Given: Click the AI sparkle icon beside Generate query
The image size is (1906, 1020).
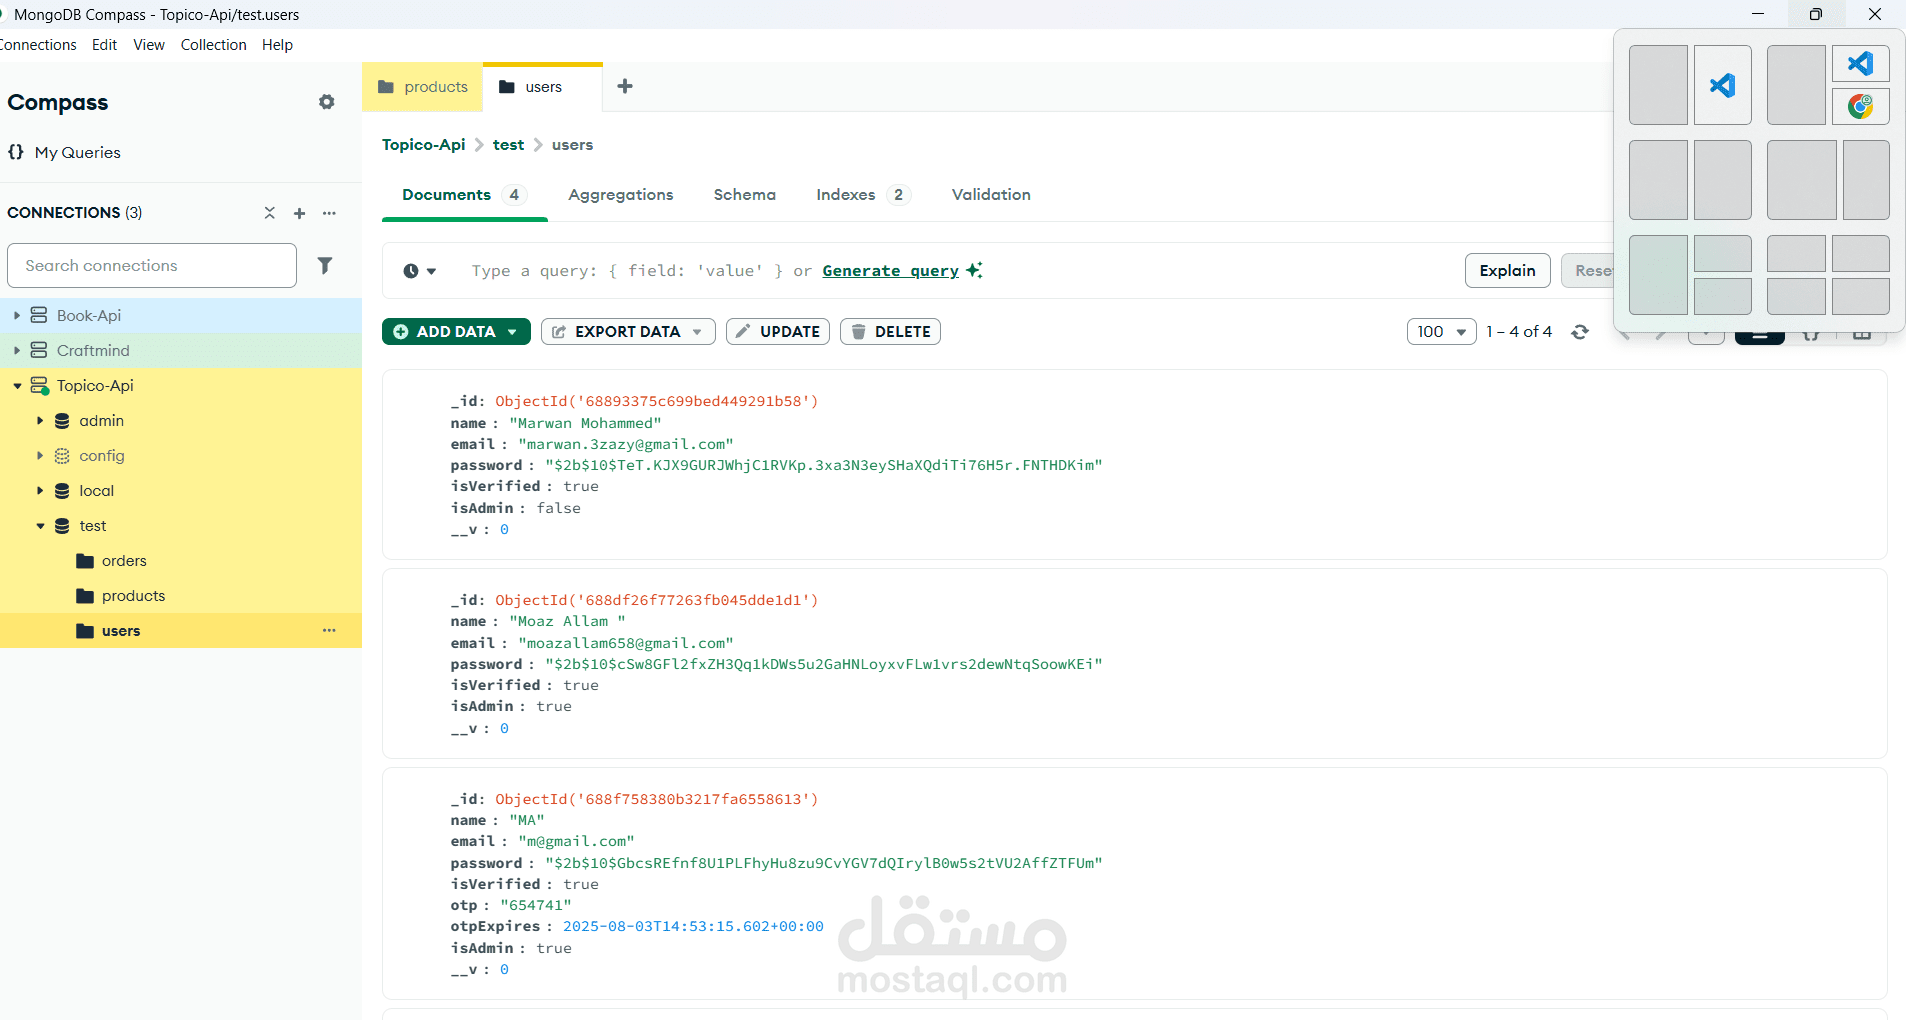Looking at the screenshot, I should pos(974,270).
